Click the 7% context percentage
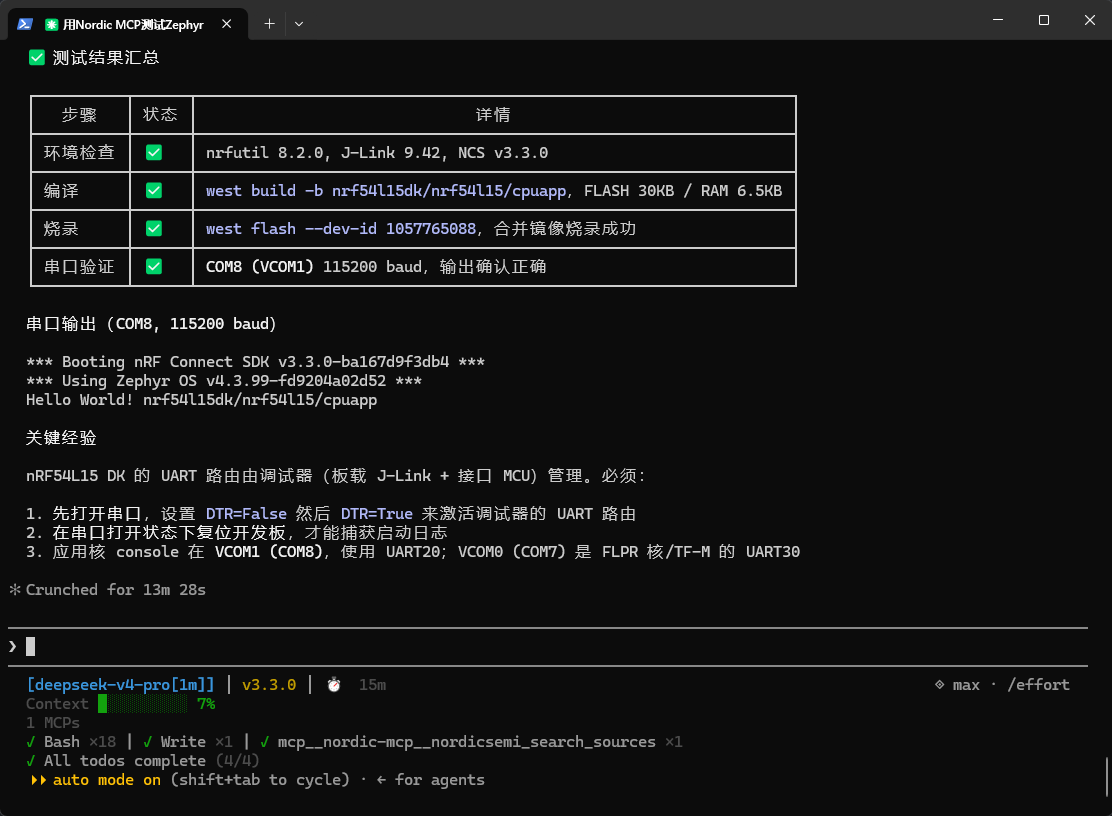This screenshot has height=816, width=1112. click(x=206, y=704)
